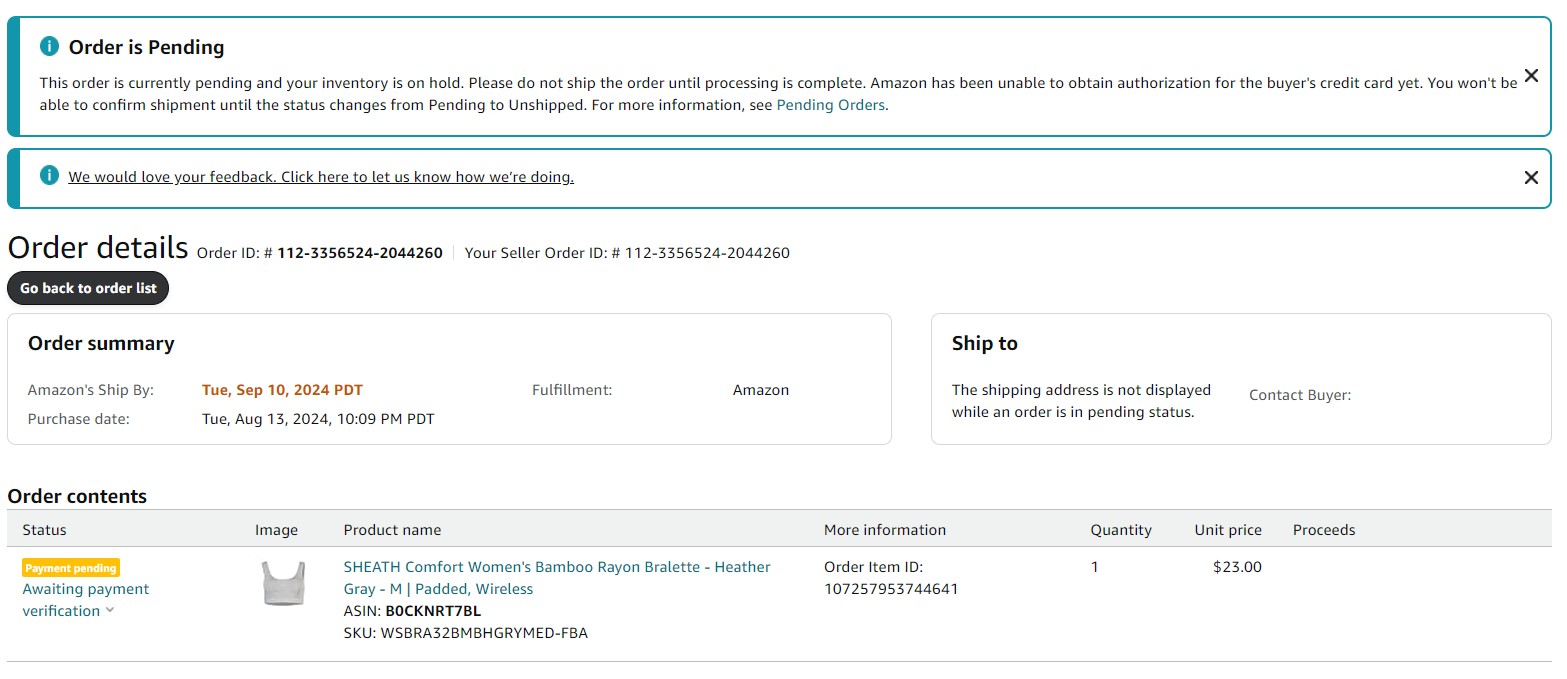Click the Order Item ID number
This screenshot has width=1567, height=679.
pos(890,589)
